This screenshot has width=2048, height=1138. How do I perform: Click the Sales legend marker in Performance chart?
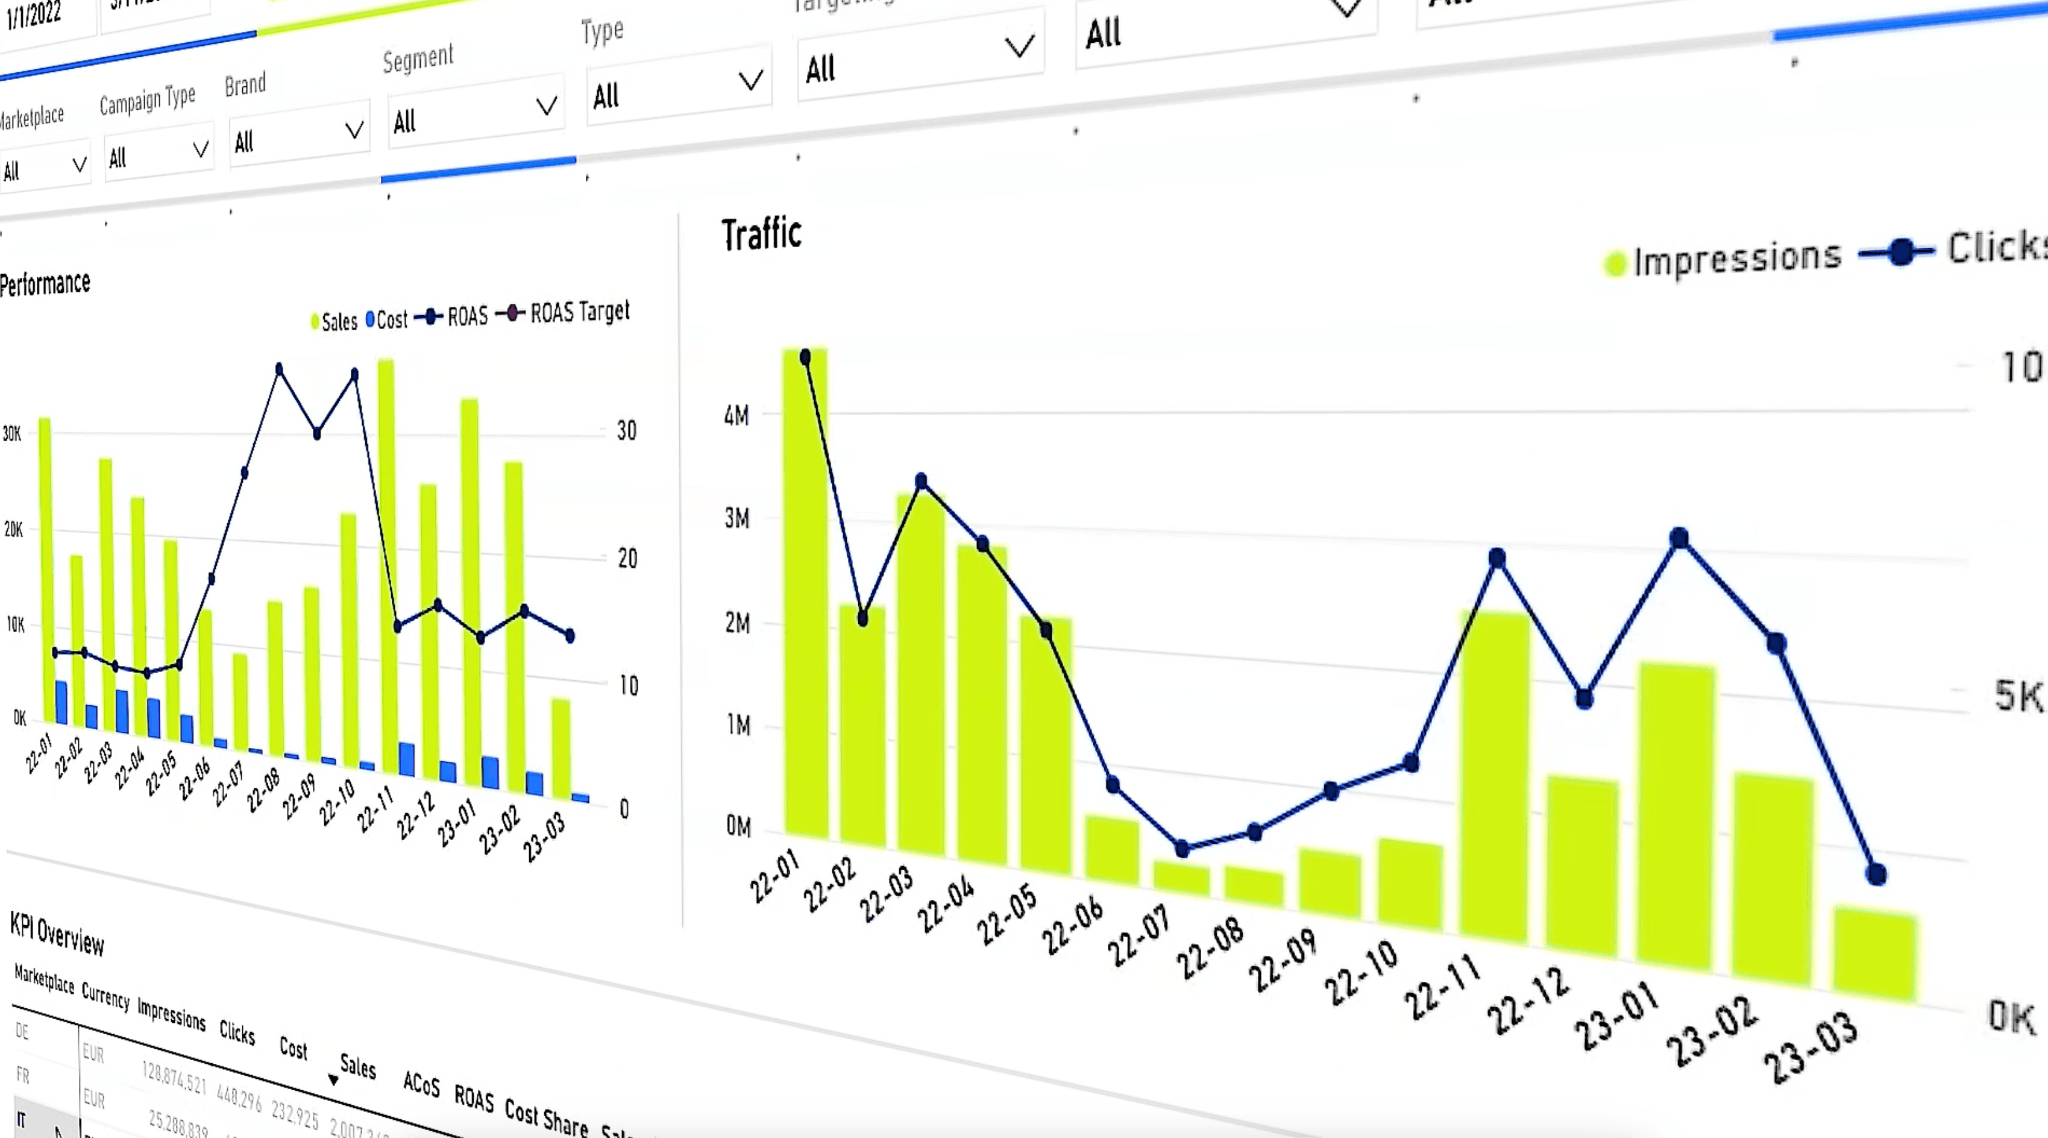315,322
